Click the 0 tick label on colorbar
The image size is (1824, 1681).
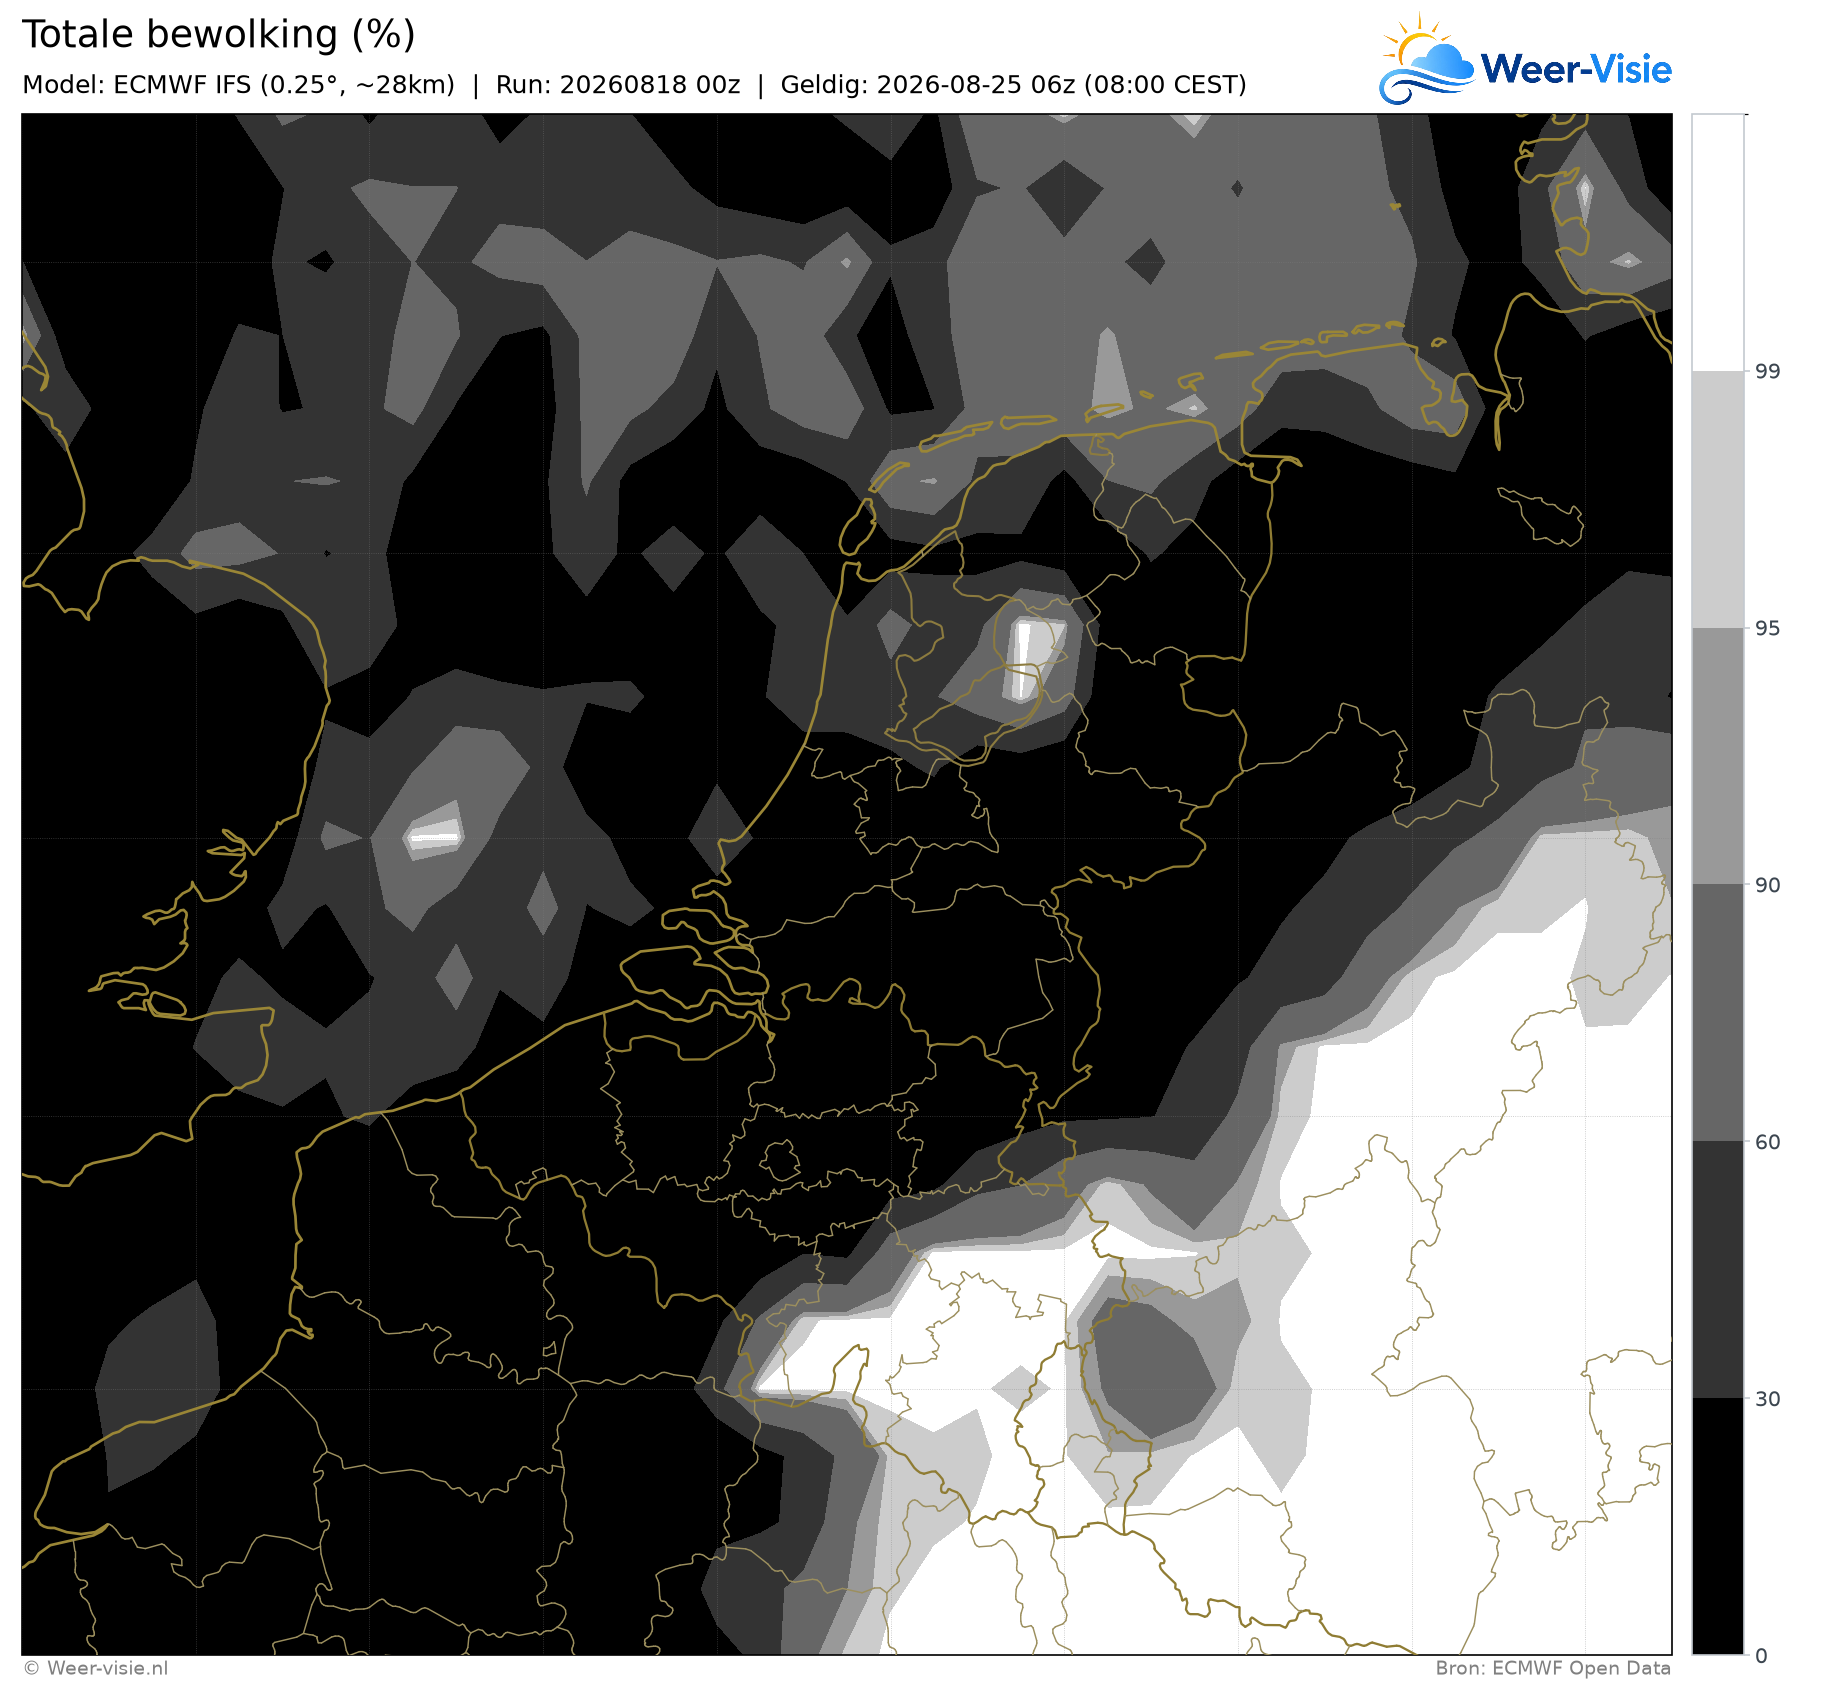pos(1762,1656)
